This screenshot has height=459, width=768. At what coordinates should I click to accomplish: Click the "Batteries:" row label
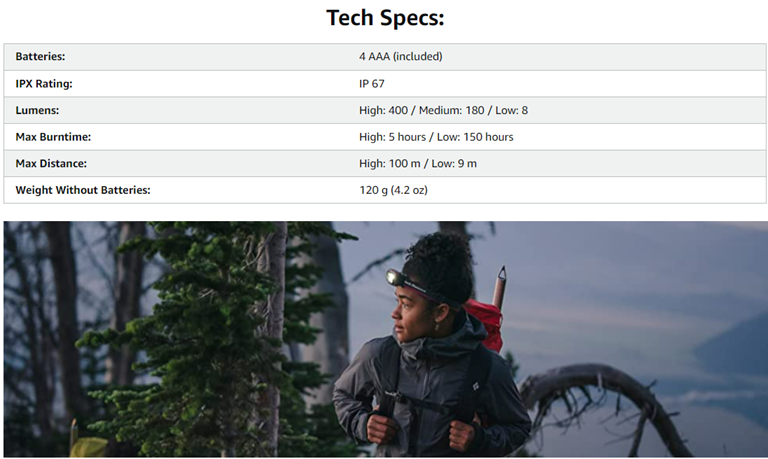(40, 57)
